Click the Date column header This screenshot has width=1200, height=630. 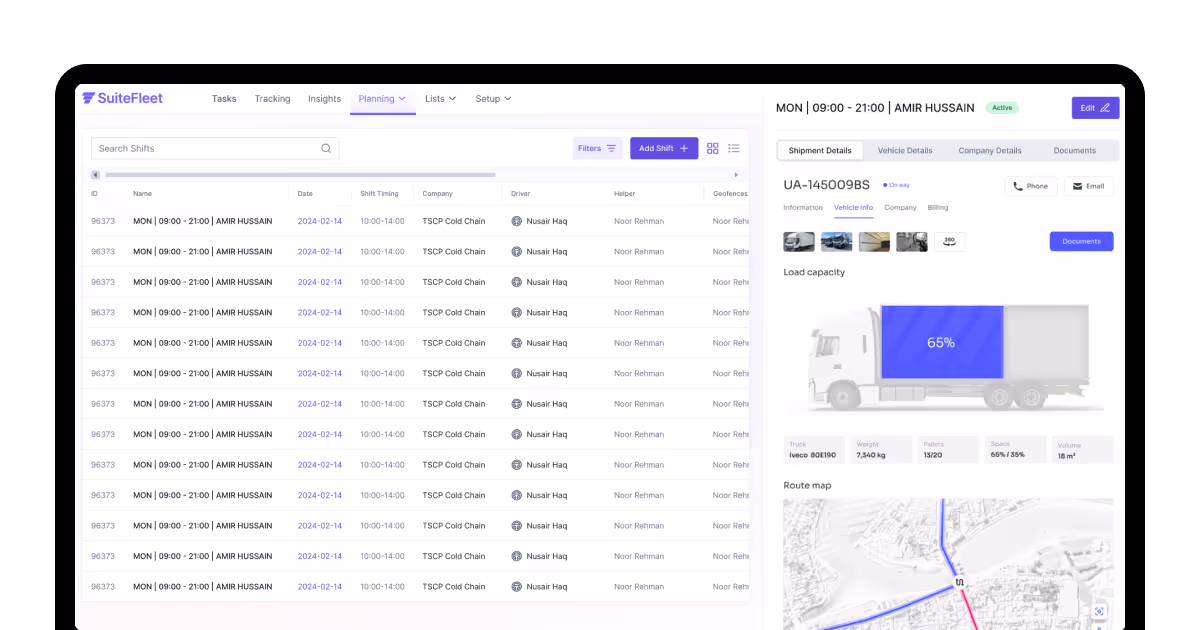coord(305,194)
